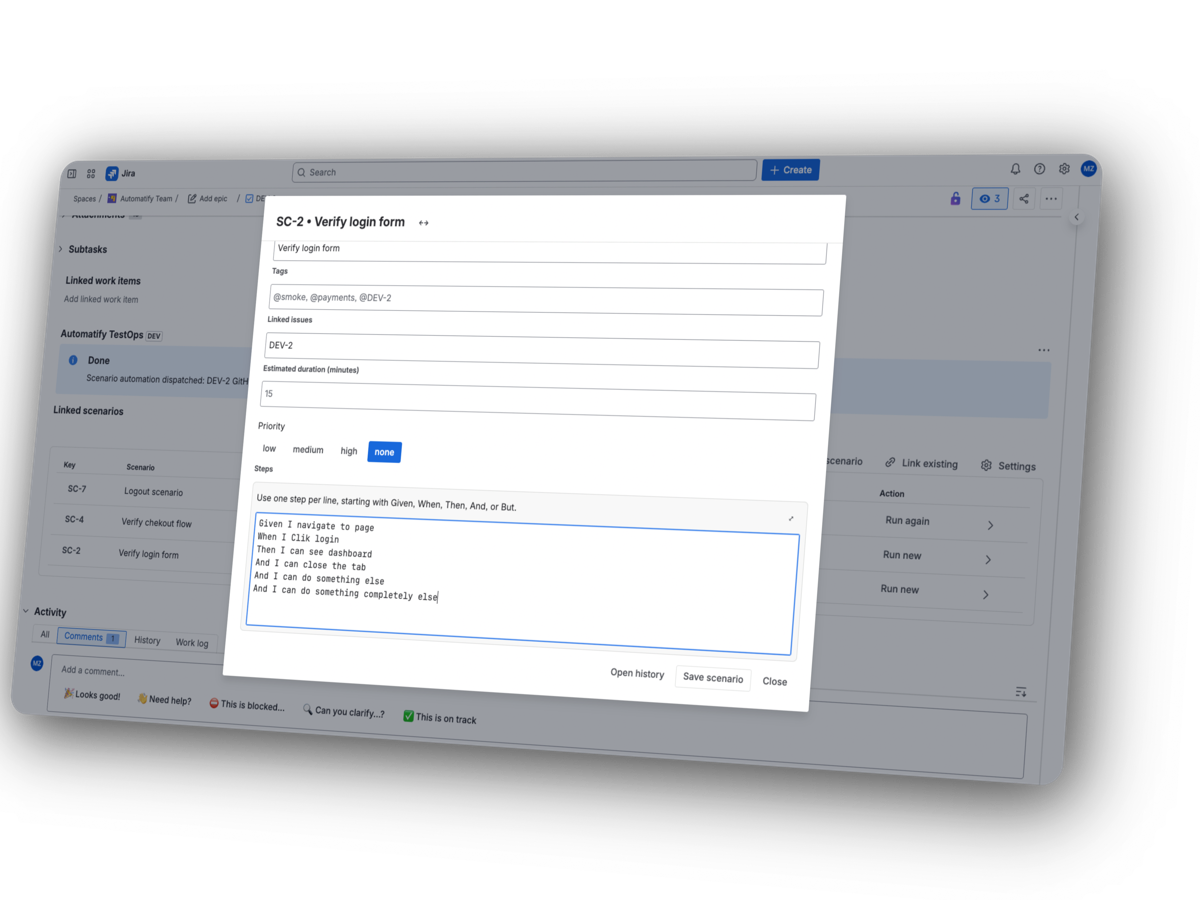Click the Jira logo

coord(121,173)
